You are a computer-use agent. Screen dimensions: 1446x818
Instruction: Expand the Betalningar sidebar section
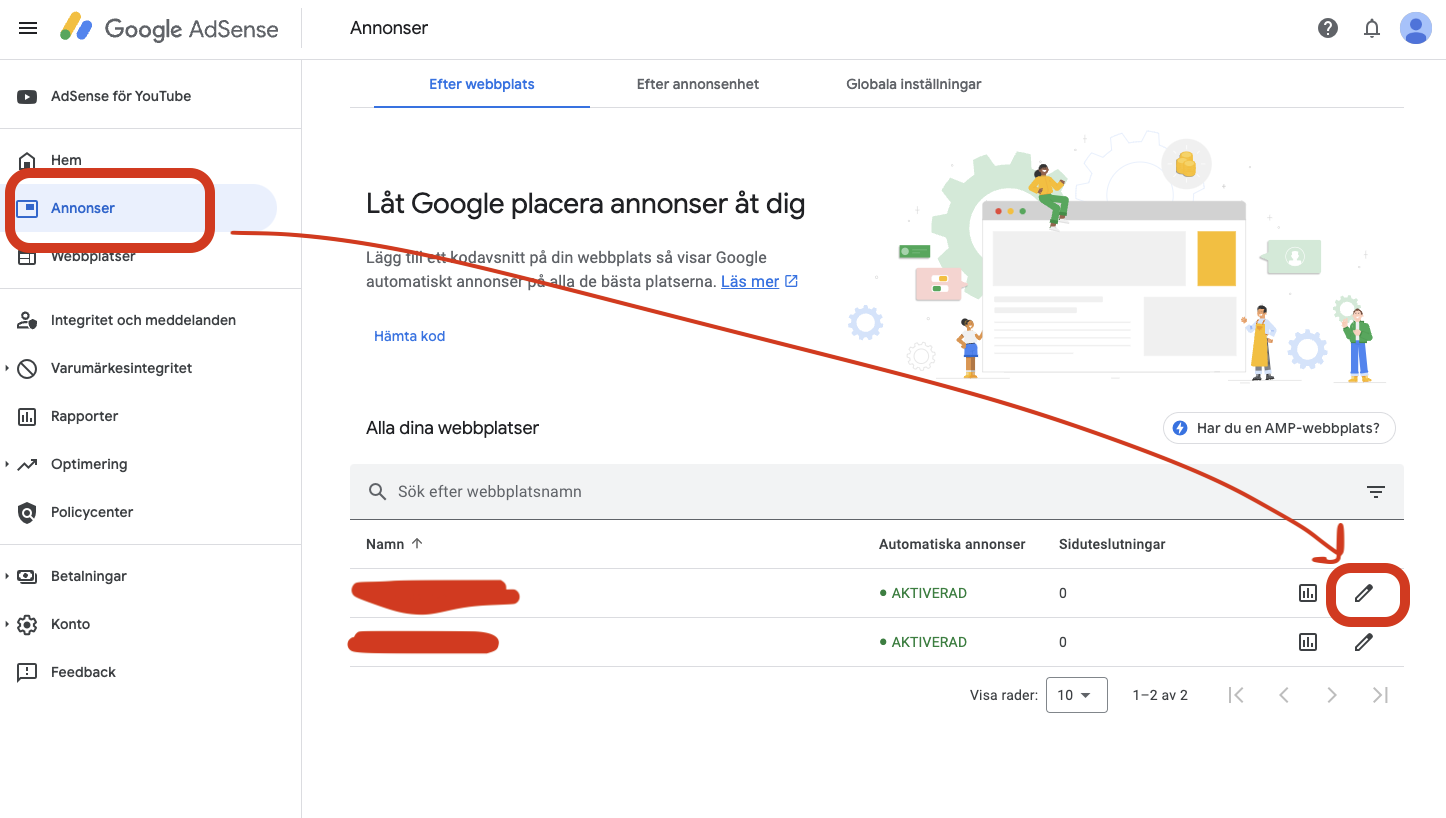click(8, 576)
